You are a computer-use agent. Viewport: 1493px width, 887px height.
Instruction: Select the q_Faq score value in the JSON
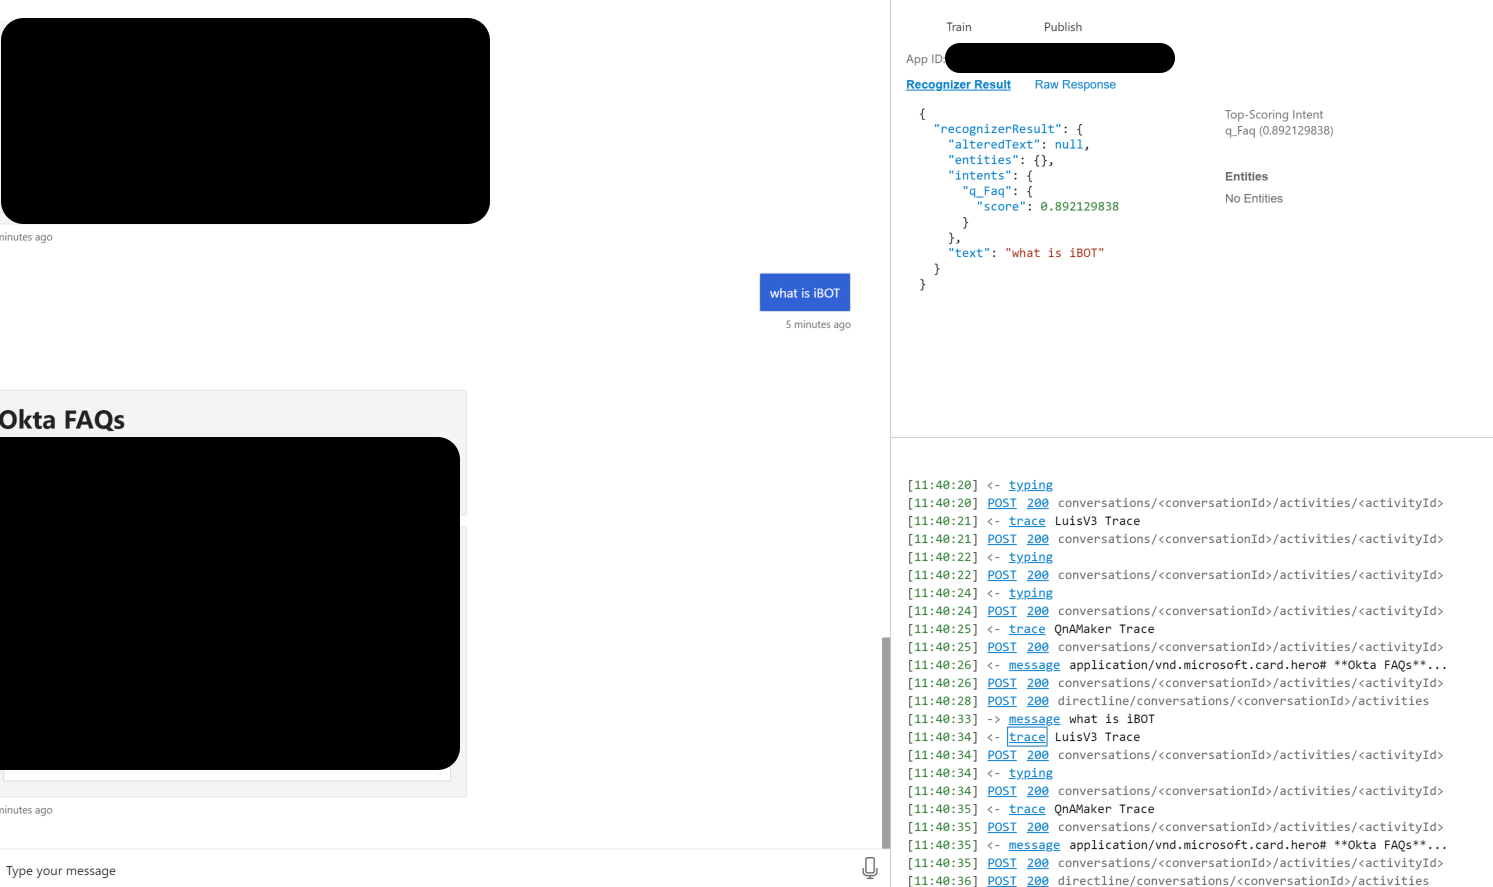[1080, 206]
